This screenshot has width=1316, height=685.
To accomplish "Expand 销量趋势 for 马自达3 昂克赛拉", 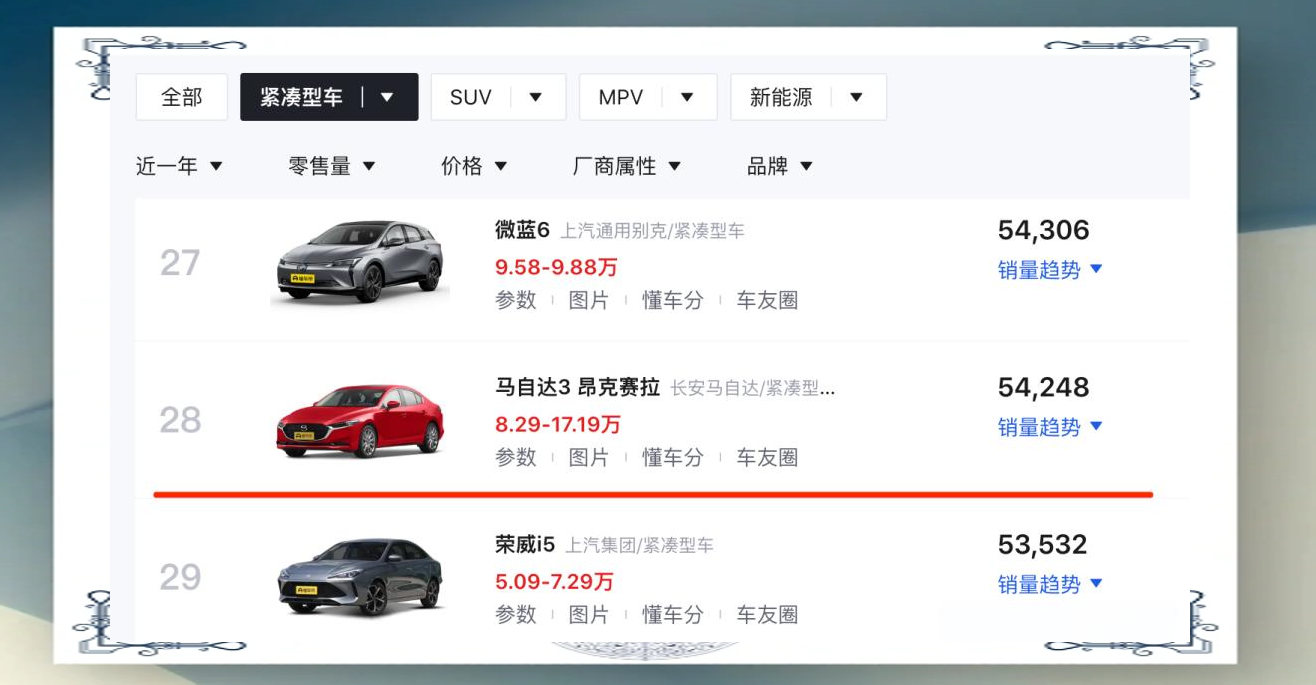I will (1049, 427).
